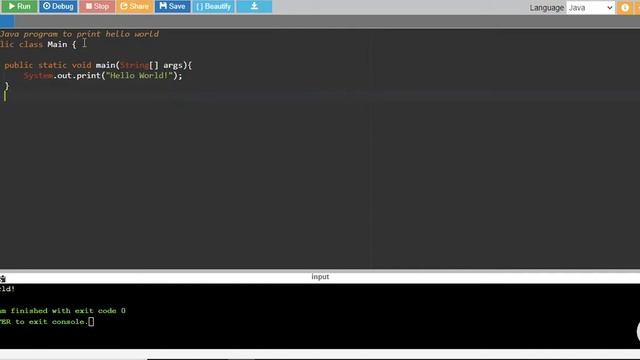Click the Hello World comment line
This screenshot has width=640, height=360.
coord(80,34)
